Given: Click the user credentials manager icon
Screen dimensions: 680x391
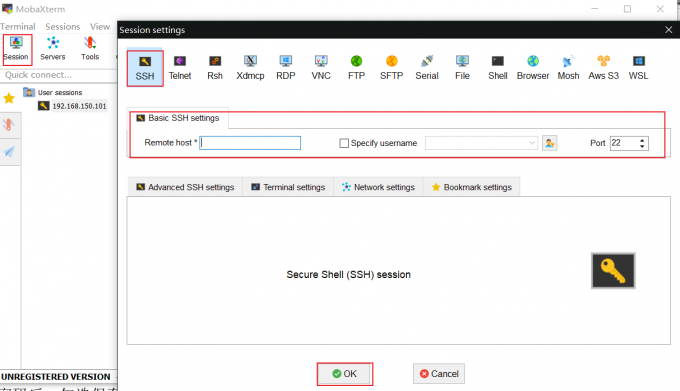Looking at the screenshot, I should [549, 143].
